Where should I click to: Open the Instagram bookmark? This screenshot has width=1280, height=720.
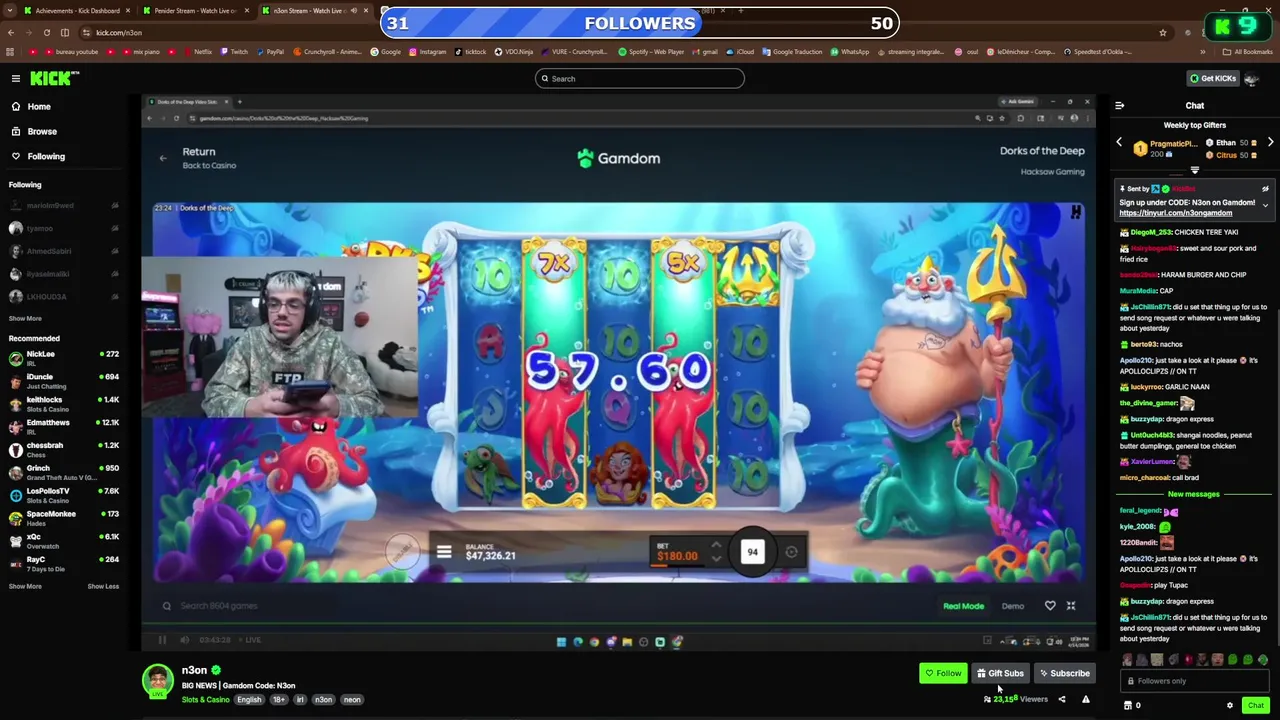click(428, 52)
